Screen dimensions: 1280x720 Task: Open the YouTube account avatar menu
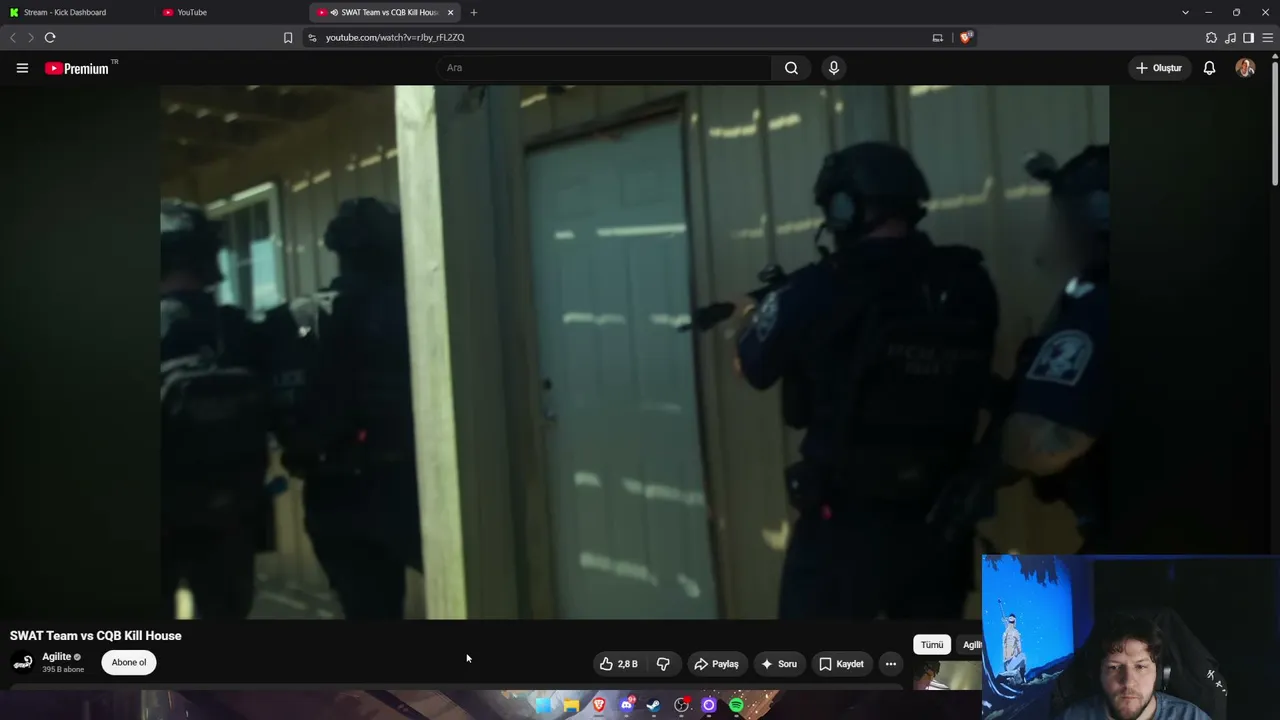pos(1245,68)
